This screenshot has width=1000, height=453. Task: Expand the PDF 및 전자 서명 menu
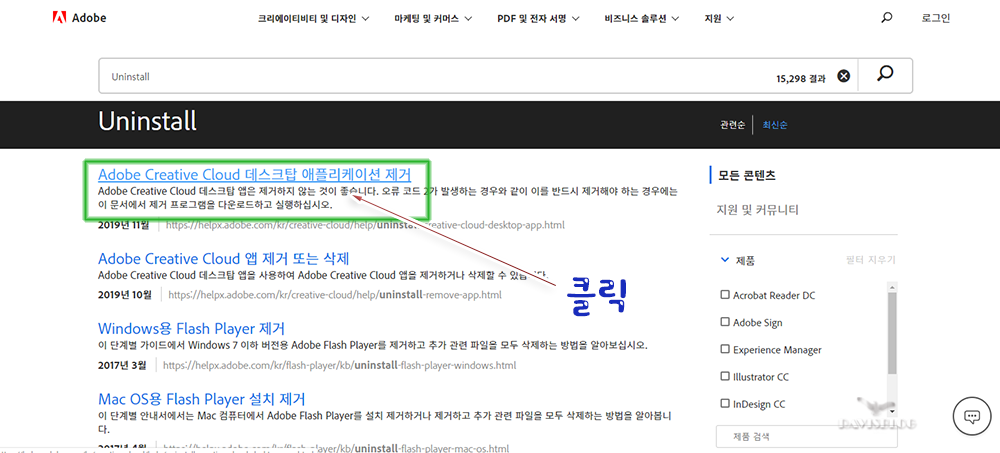pyautogui.click(x=538, y=19)
